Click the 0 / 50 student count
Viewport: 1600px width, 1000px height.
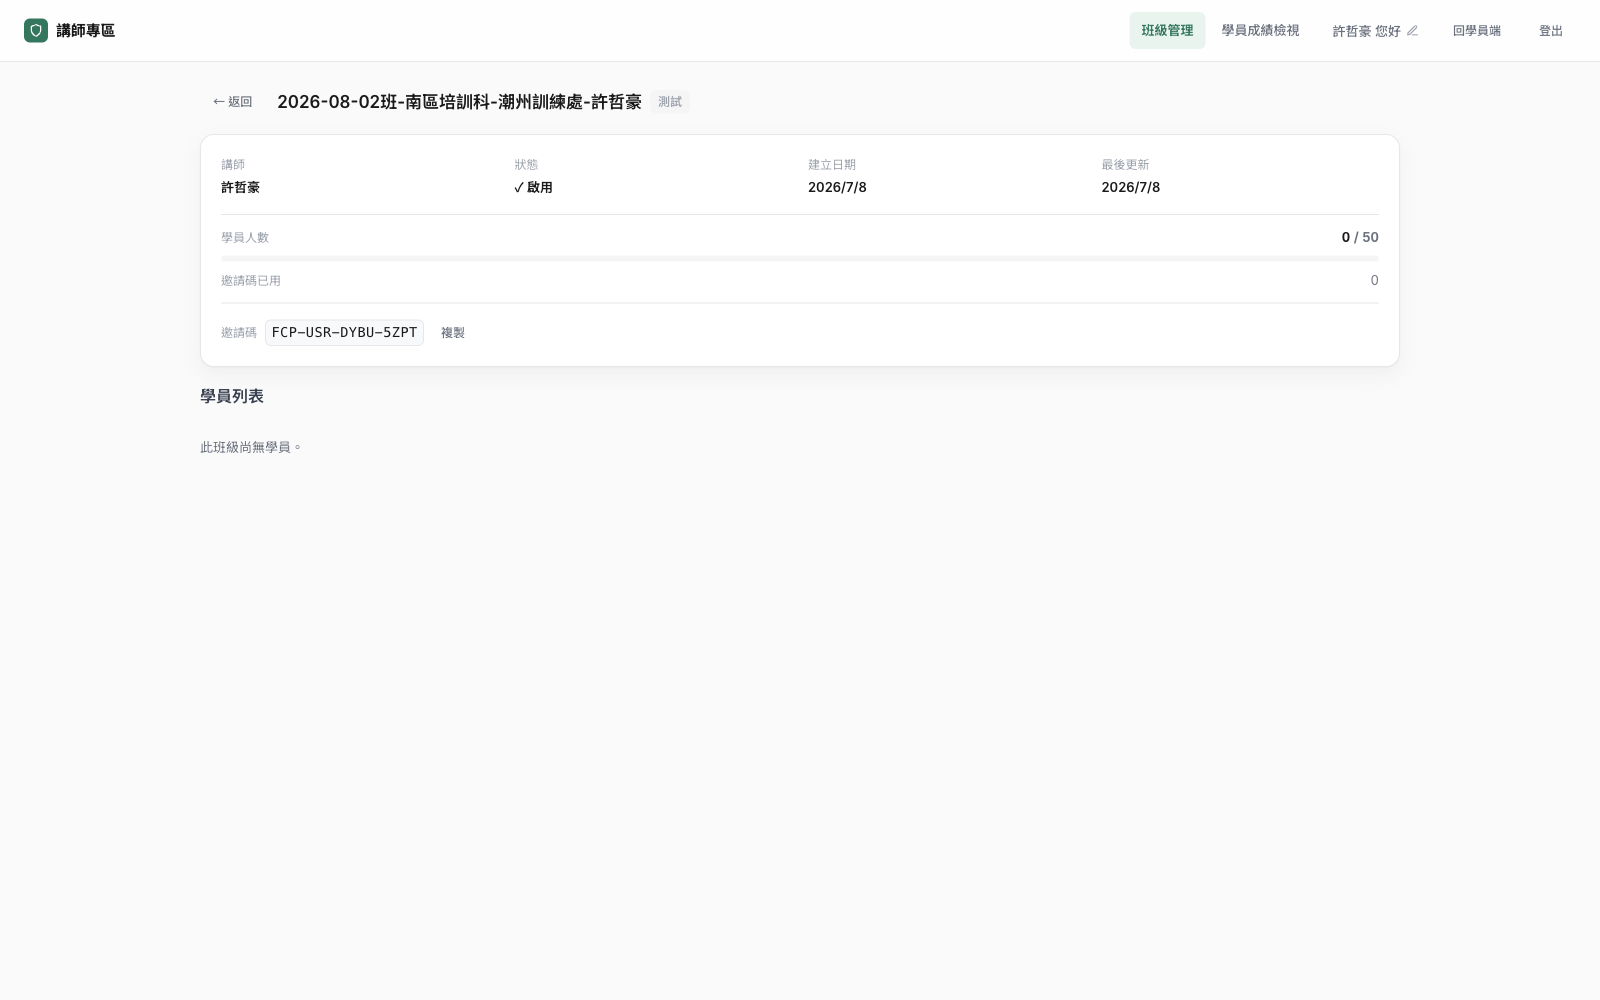pos(1360,237)
